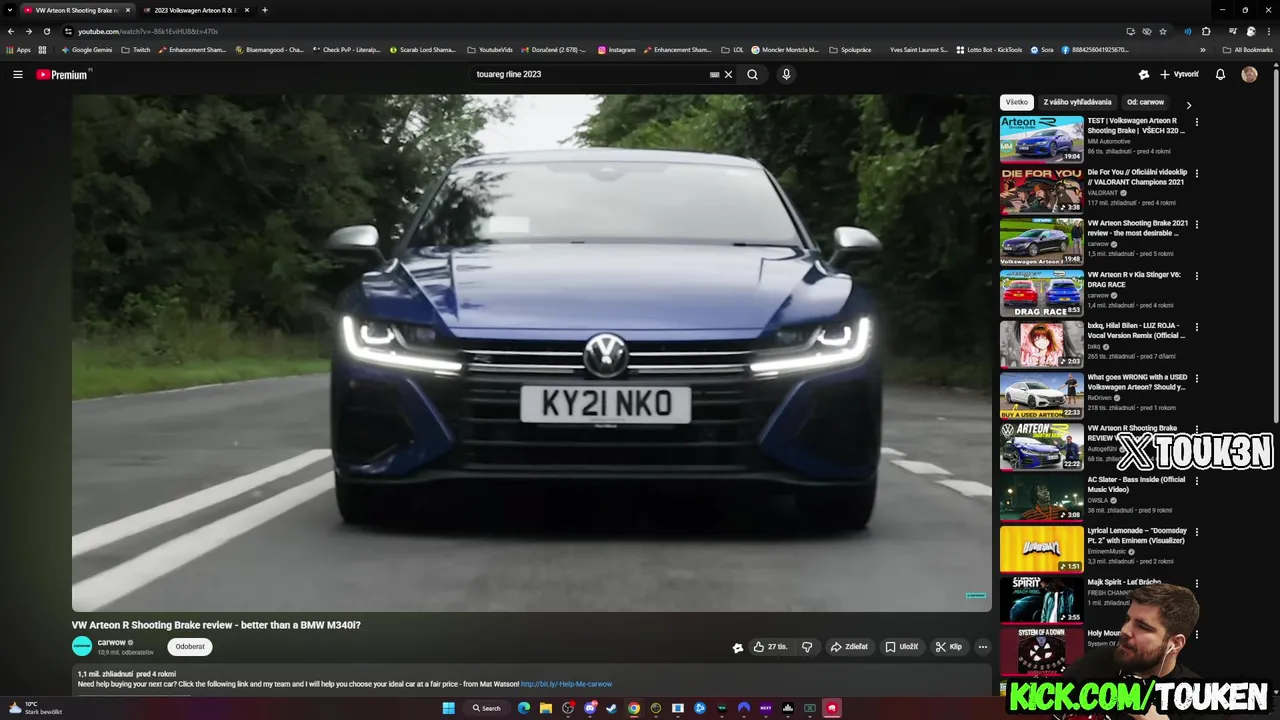Open the weather widget showing 10°C
The height and width of the screenshot is (720, 1280).
35,708
